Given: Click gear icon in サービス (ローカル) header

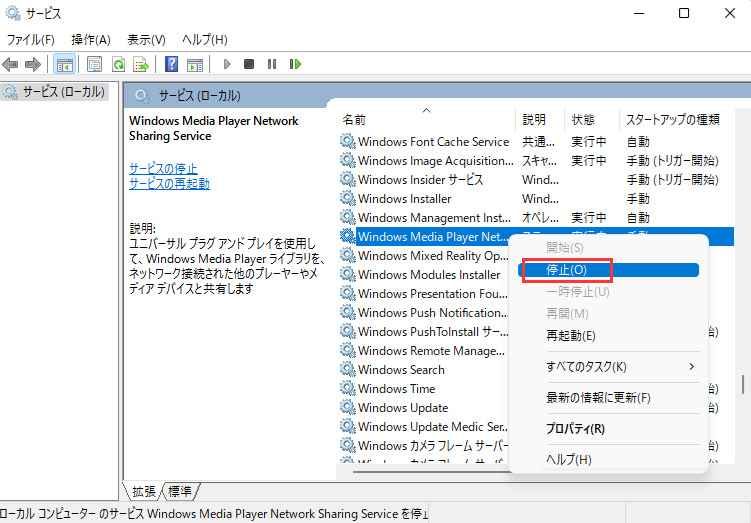Looking at the screenshot, I should point(142,96).
